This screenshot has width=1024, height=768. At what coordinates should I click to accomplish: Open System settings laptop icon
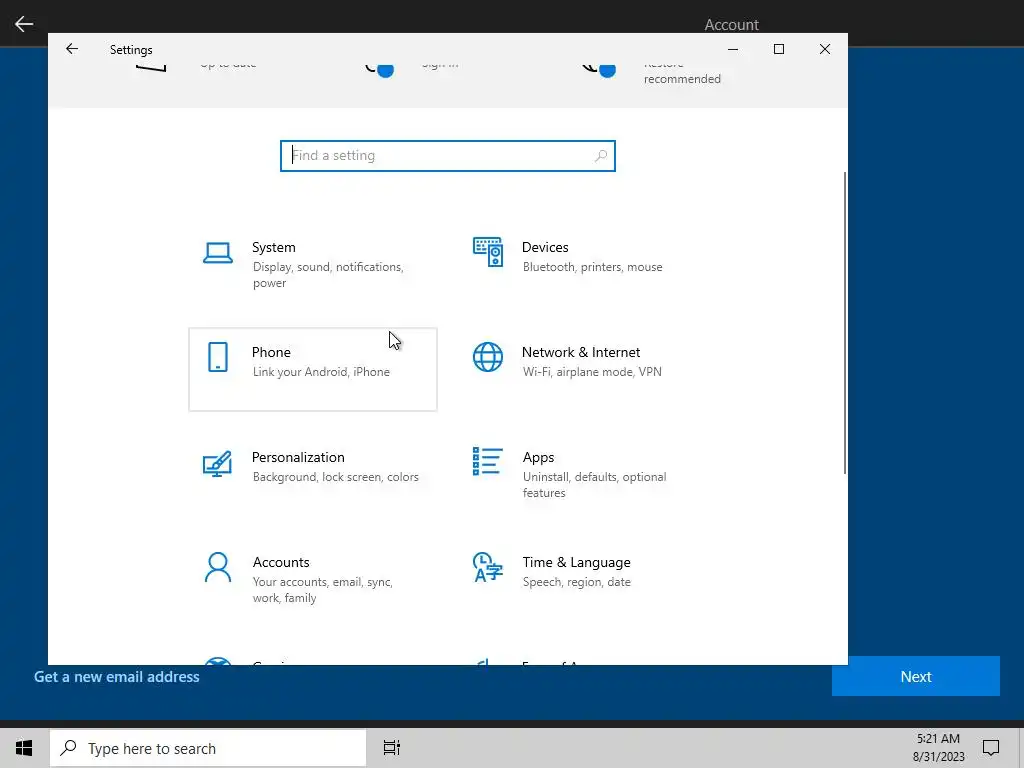[x=217, y=253]
